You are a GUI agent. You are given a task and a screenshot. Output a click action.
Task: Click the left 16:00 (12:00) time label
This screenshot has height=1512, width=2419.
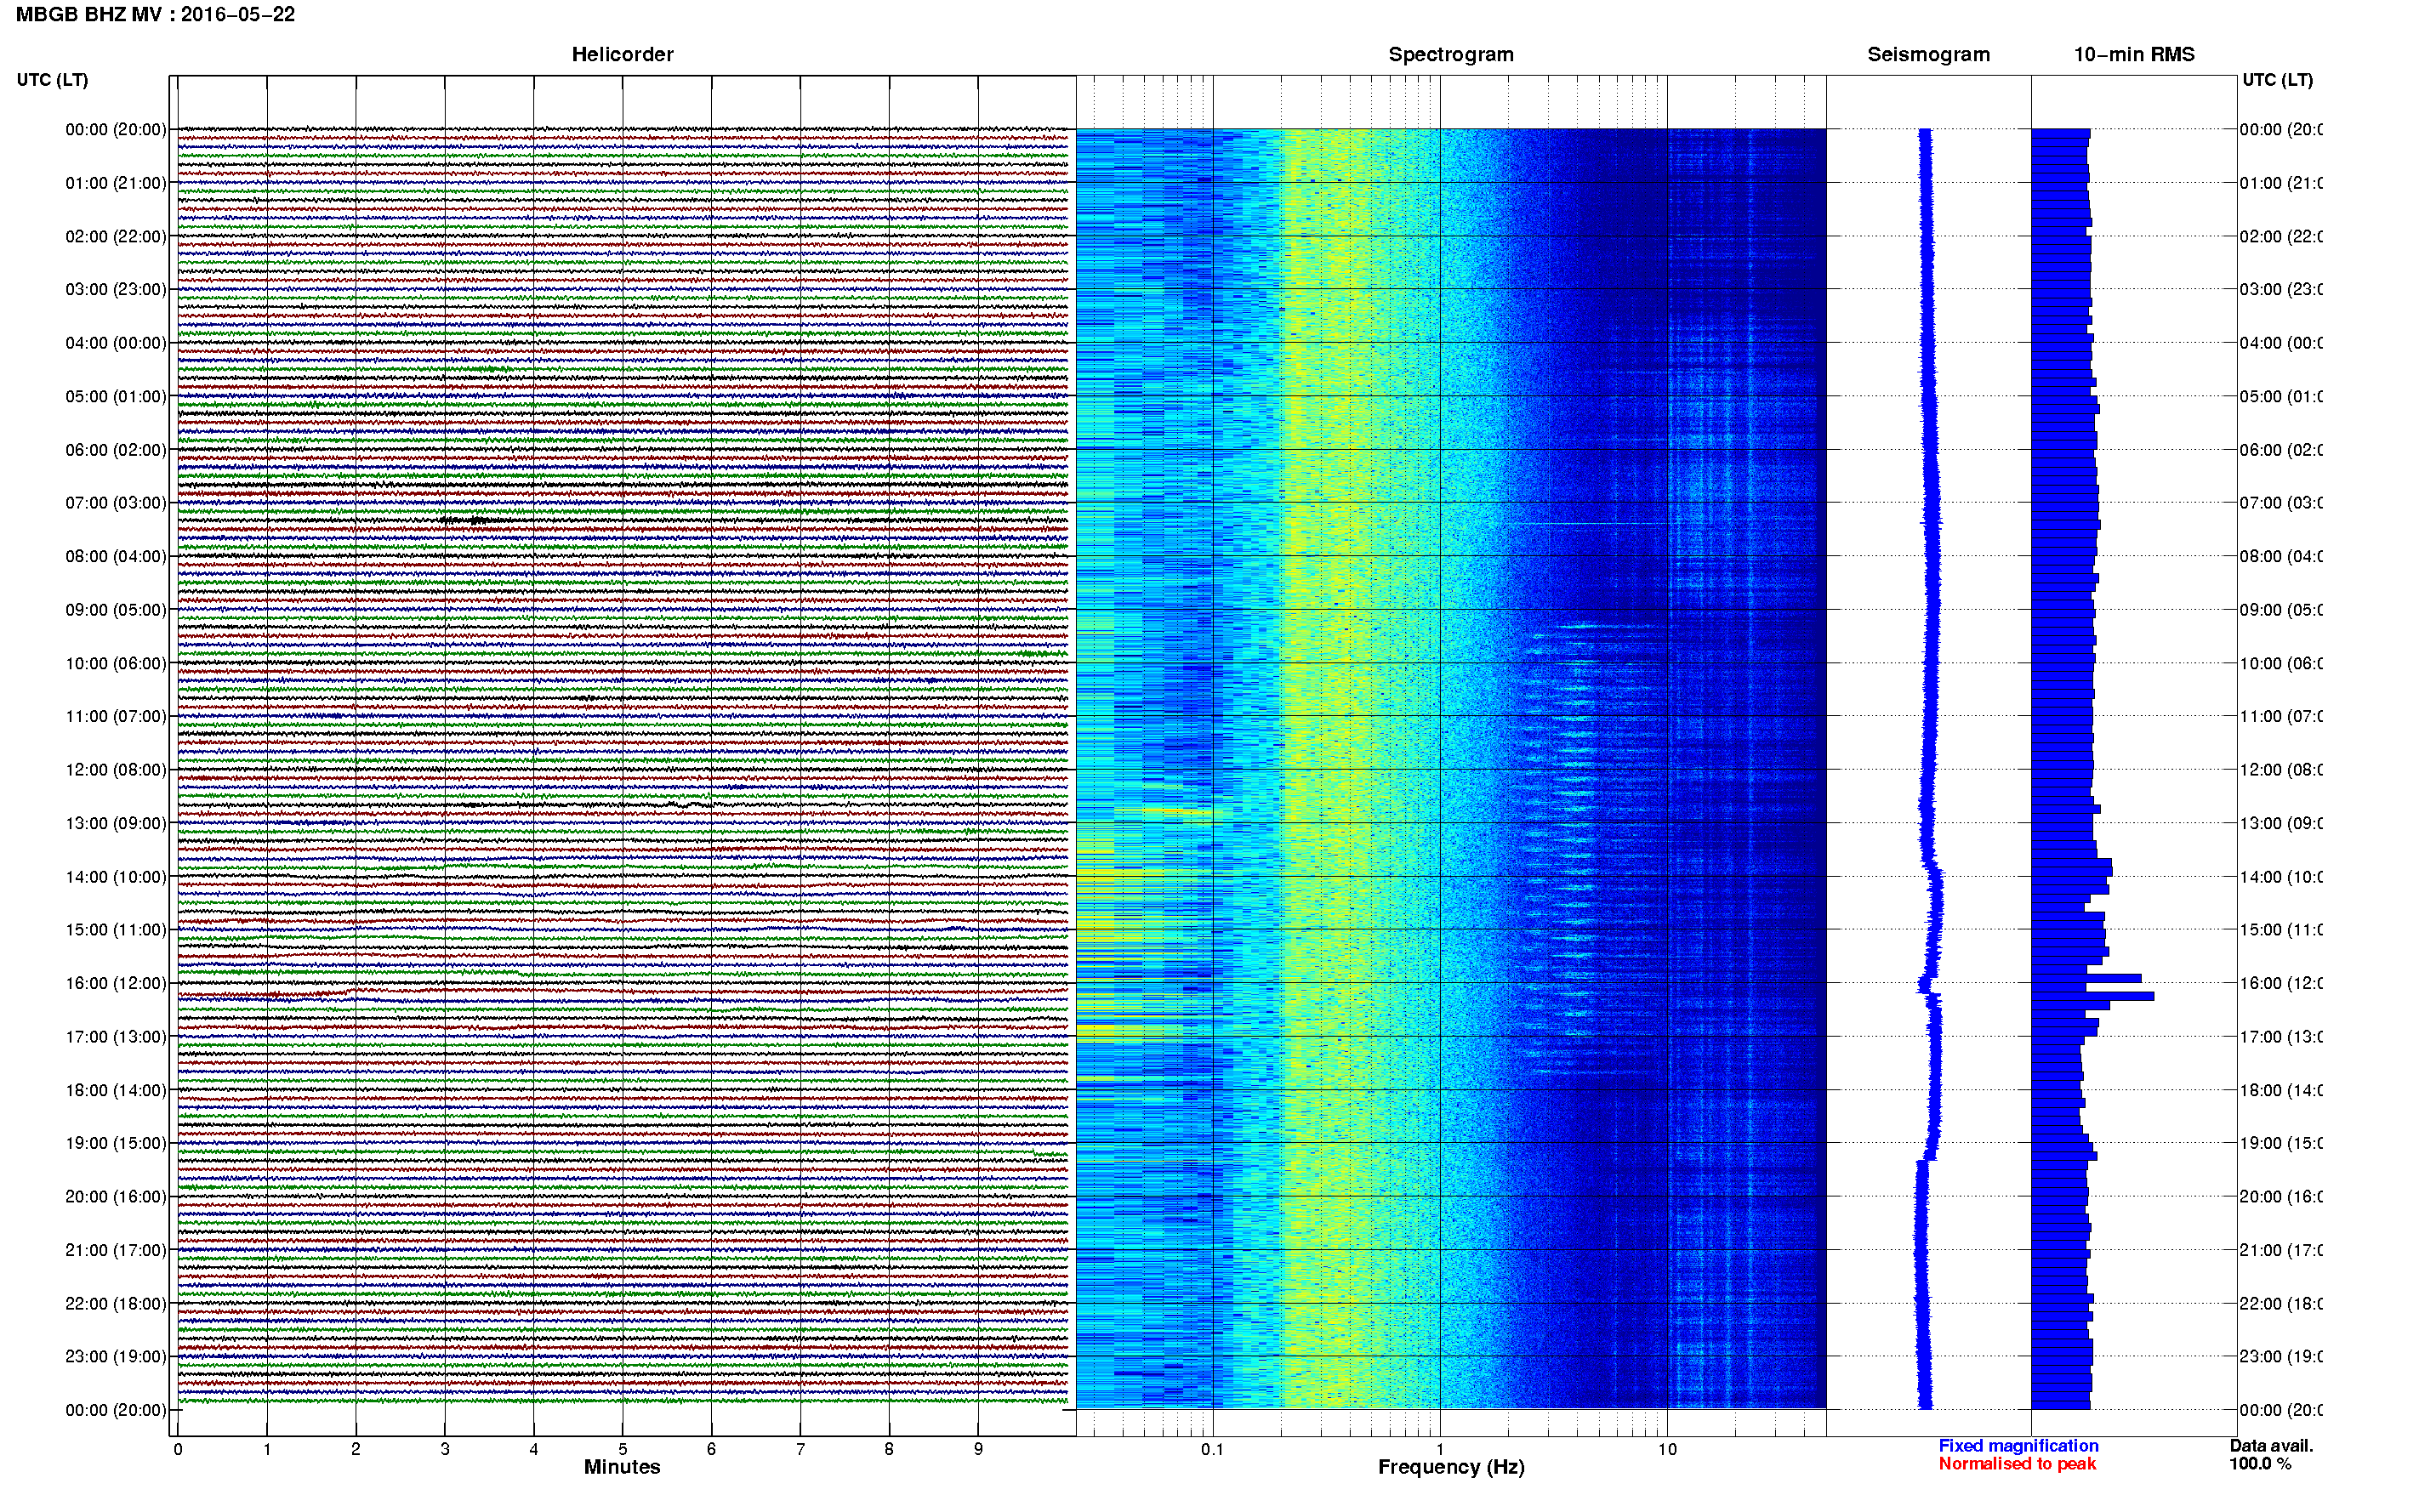pyautogui.click(x=116, y=984)
